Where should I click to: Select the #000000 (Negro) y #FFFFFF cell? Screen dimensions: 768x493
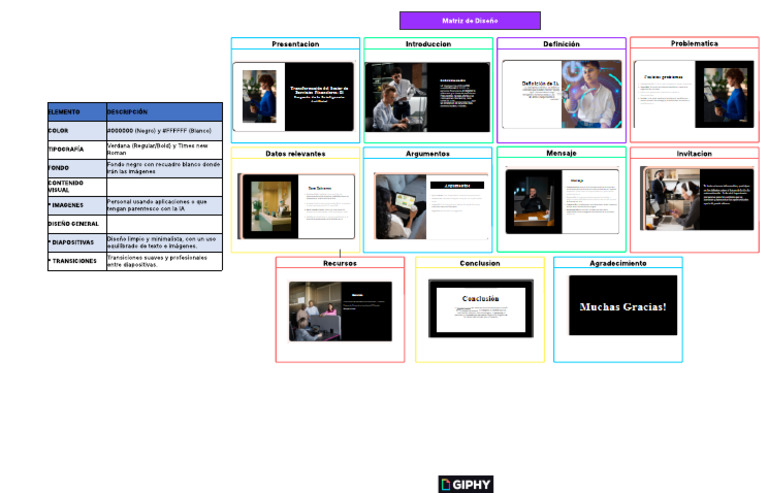pyautogui.click(x=164, y=131)
